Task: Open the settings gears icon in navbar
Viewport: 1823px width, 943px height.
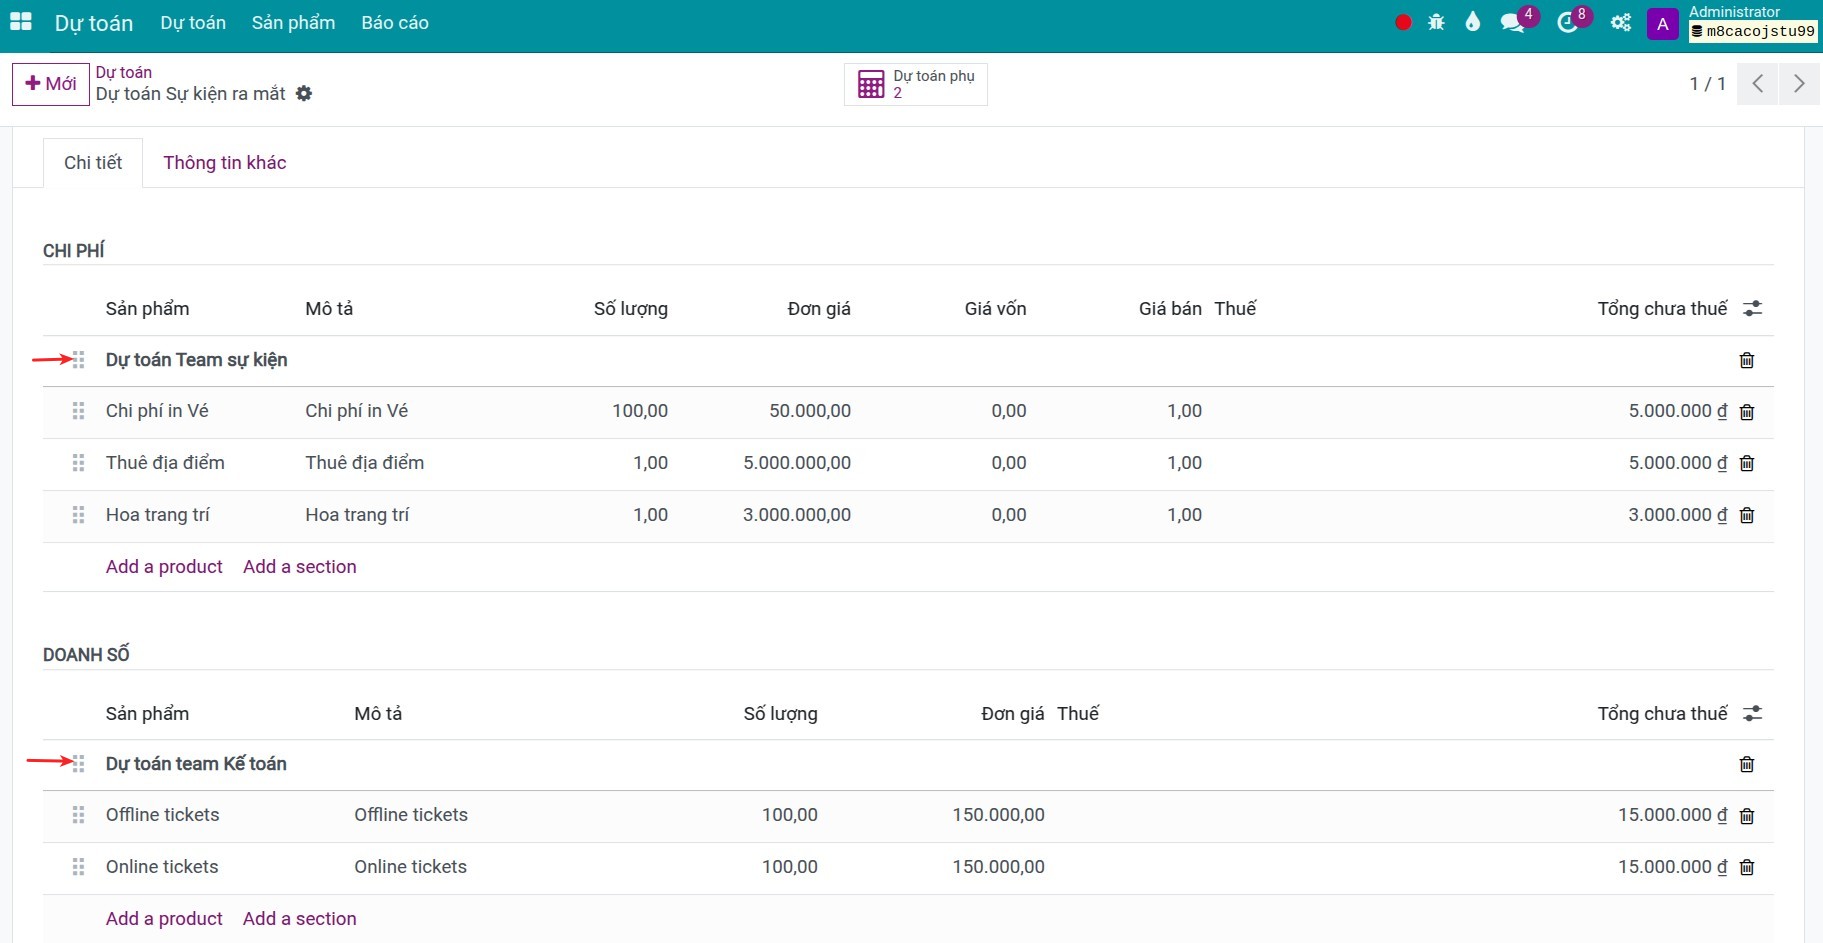Action: pyautogui.click(x=1621, y=22)
